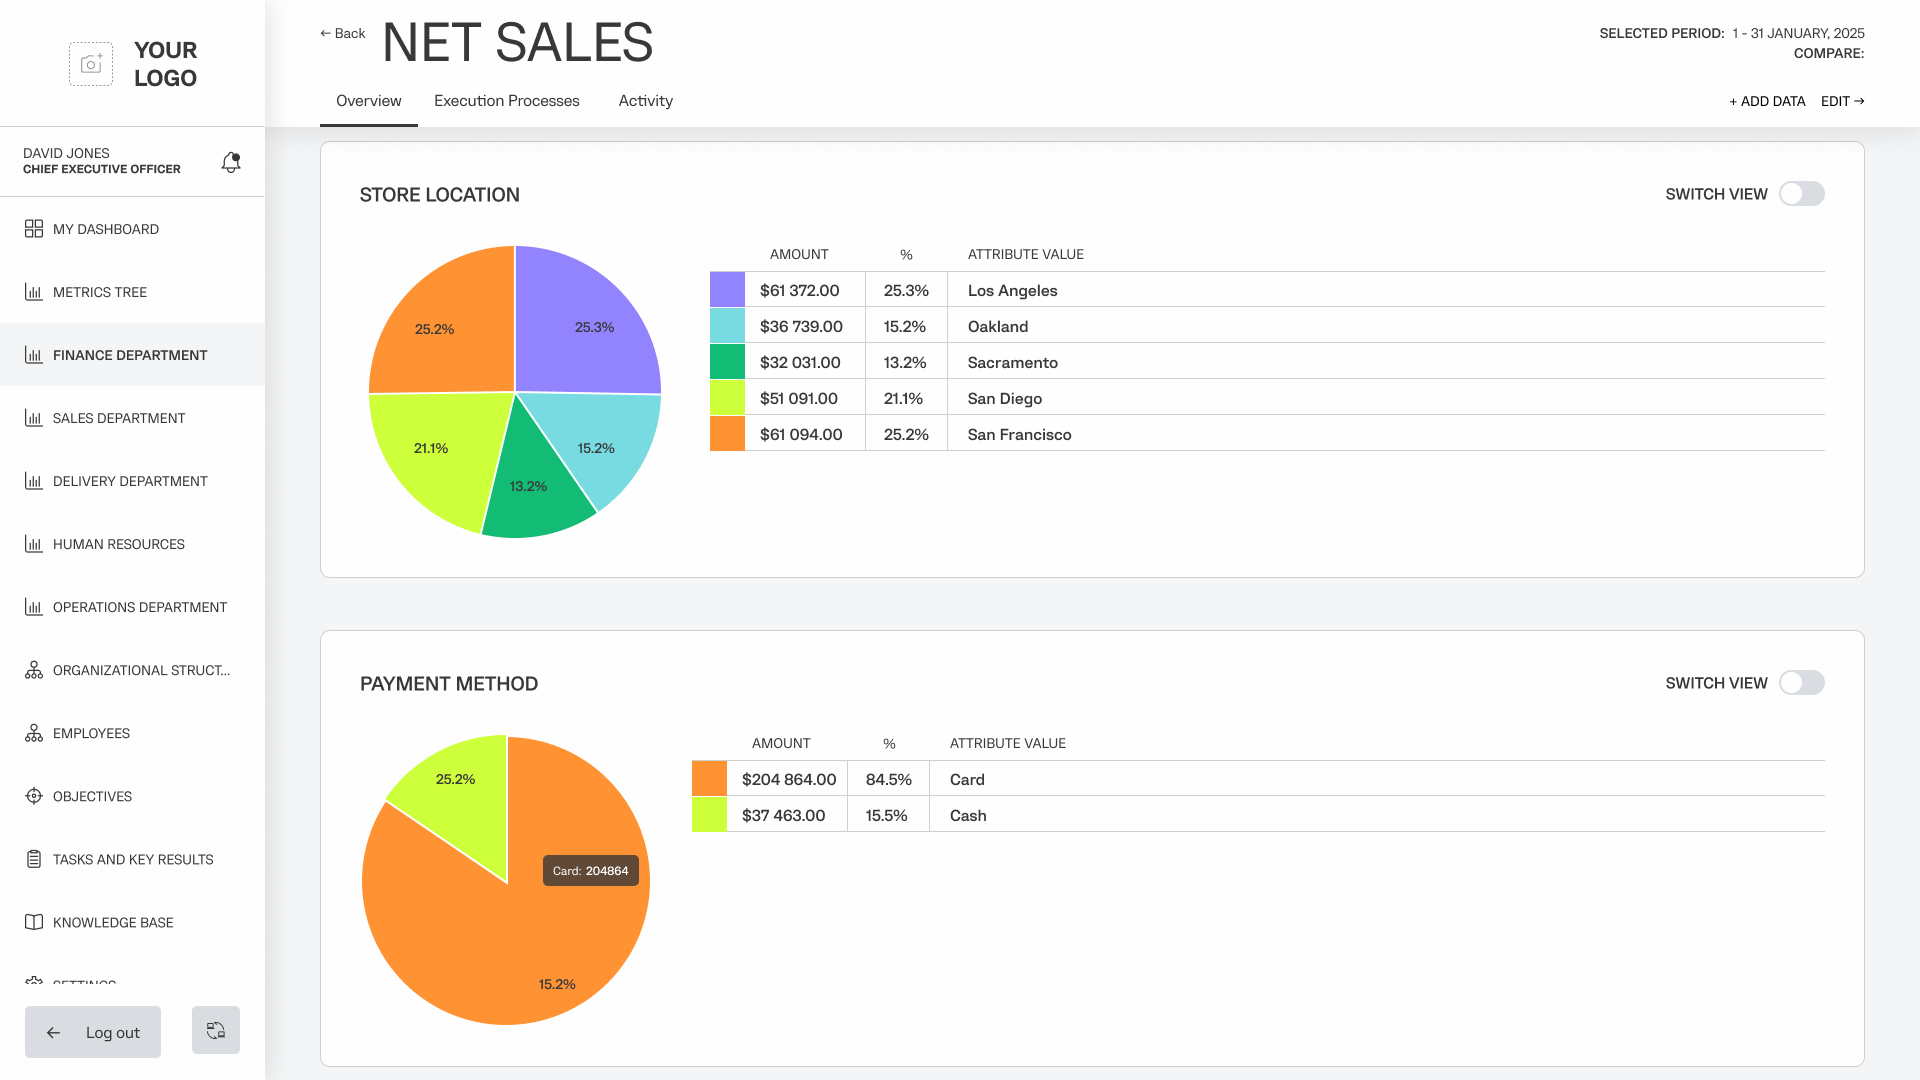1920x1080 pixels.
Task: Click the purple Los Angeles color swatch
Action: coord(727,290)
